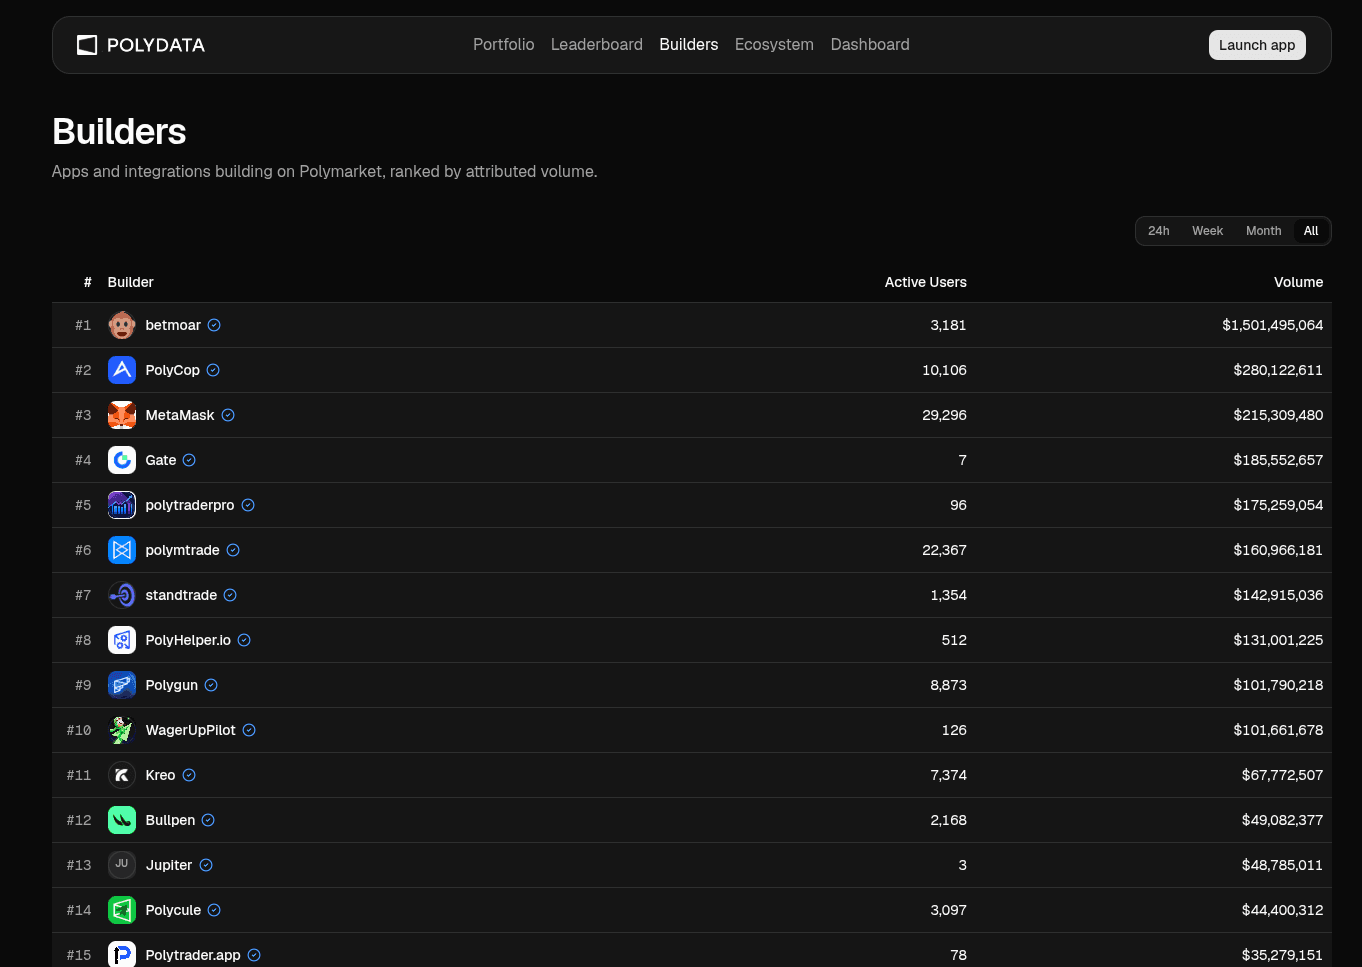Go to the Portfolio nav tab
Screen dimensions: 1362x967
click(x=504, y=45)
